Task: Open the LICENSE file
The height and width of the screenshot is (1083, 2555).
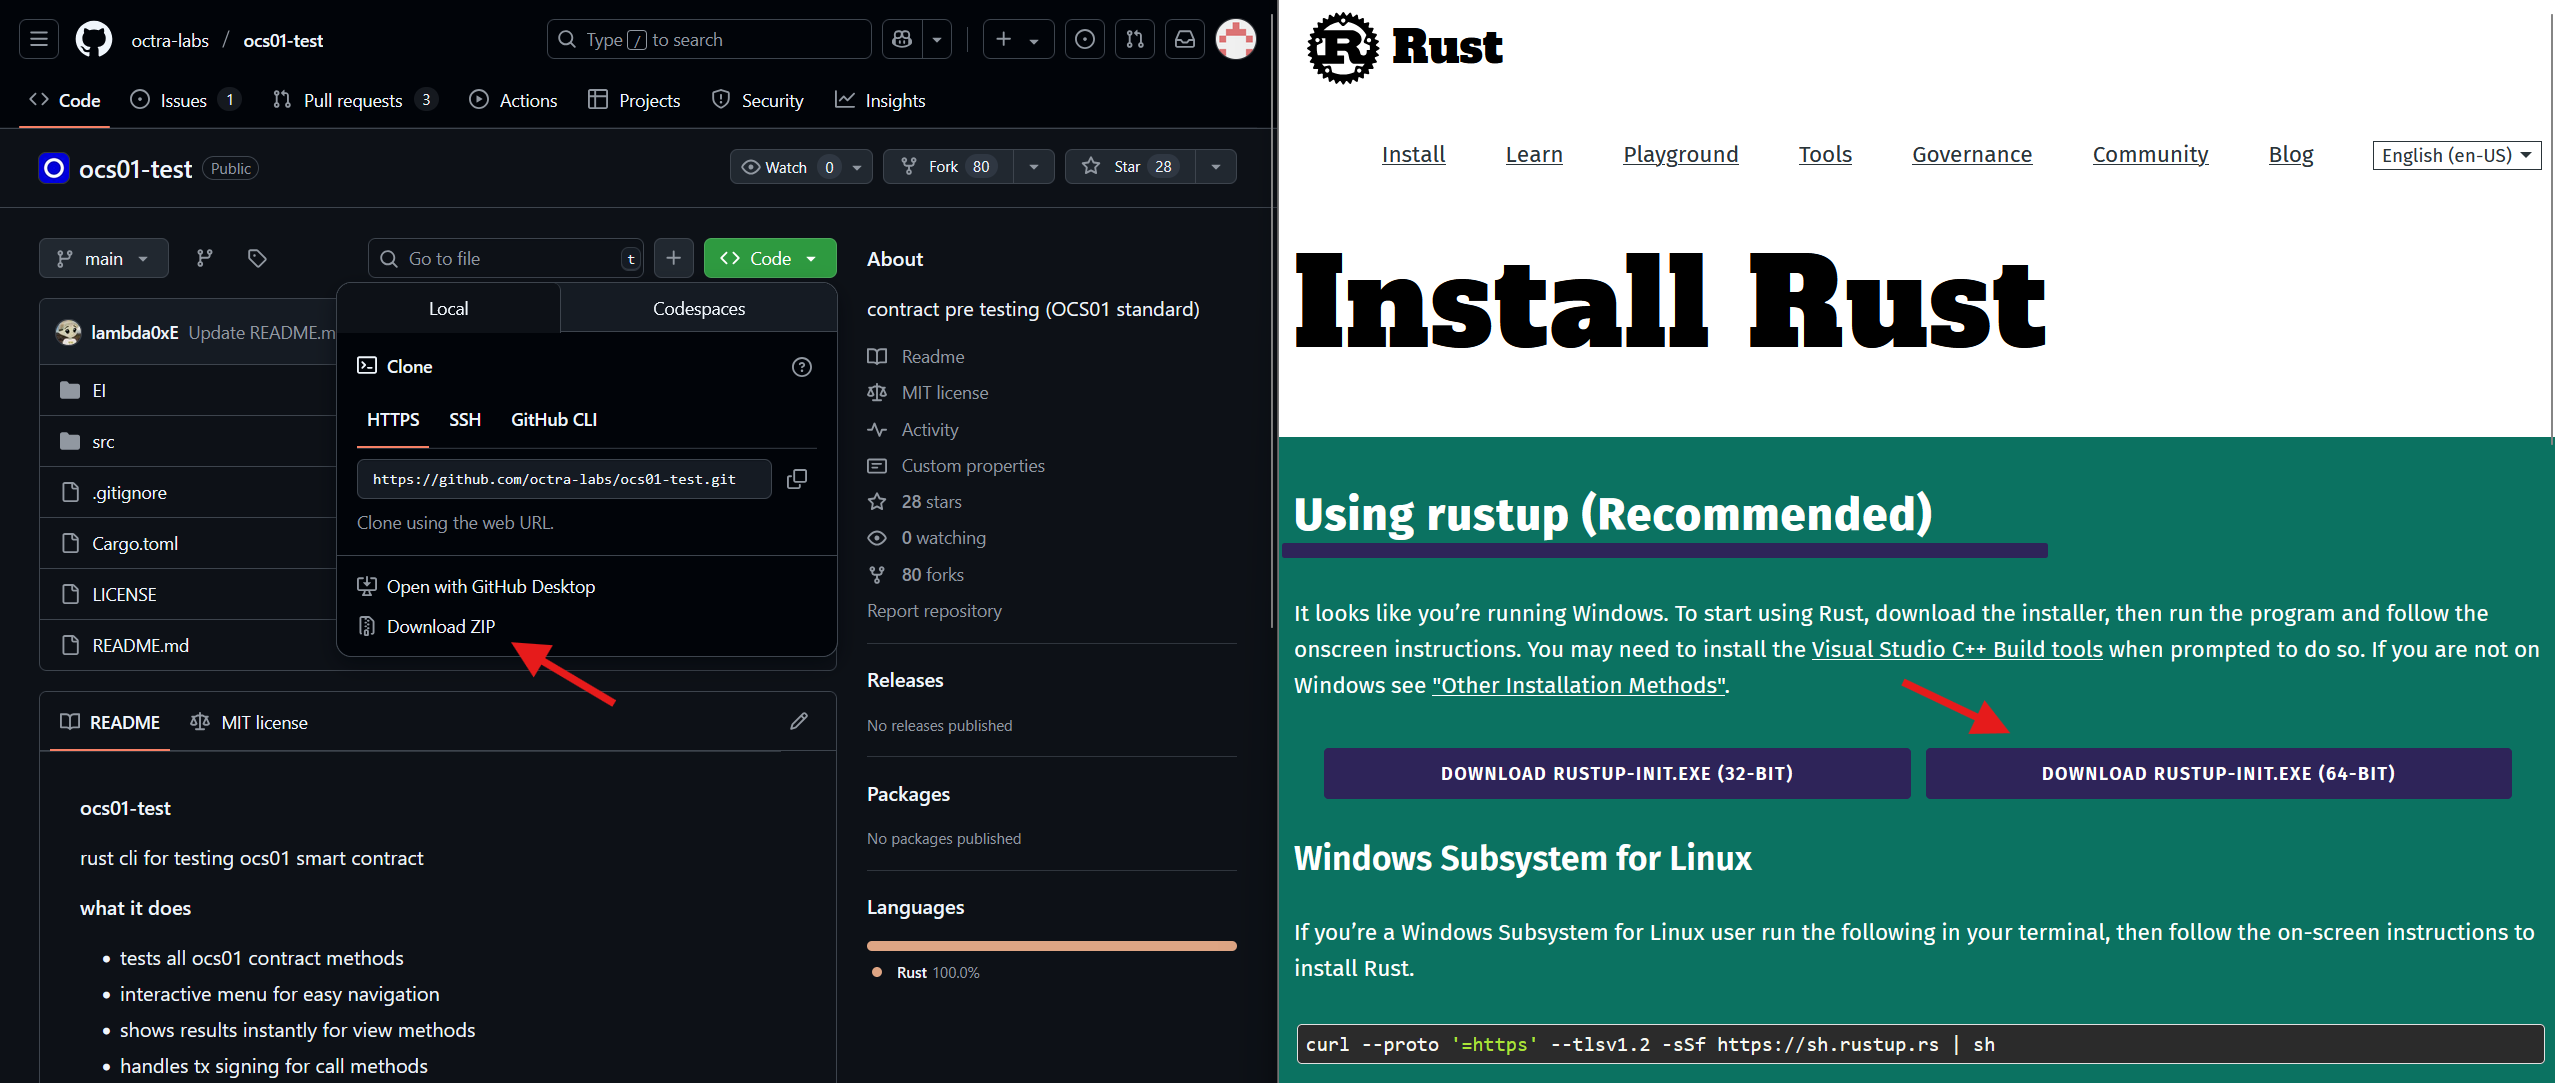Action: 124,594
